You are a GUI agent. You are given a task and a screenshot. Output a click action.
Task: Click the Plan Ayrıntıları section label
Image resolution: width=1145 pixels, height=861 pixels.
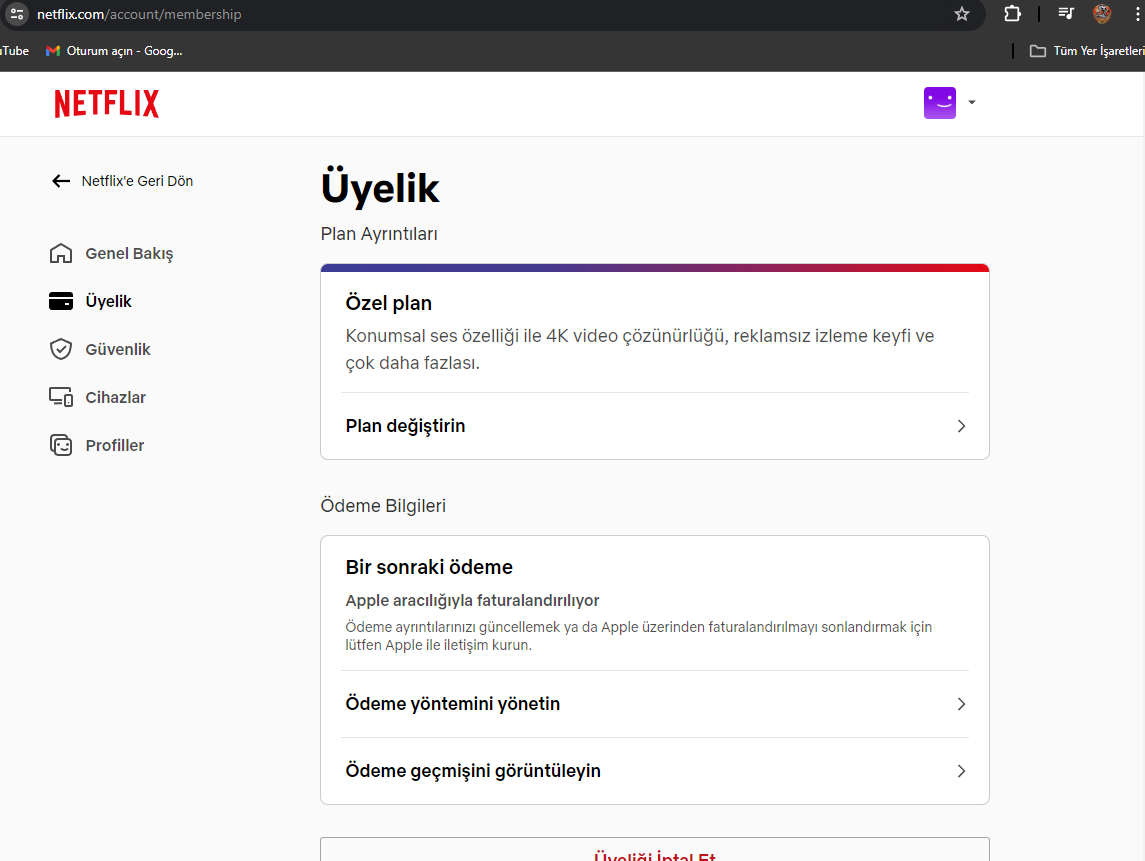[379, 234]
